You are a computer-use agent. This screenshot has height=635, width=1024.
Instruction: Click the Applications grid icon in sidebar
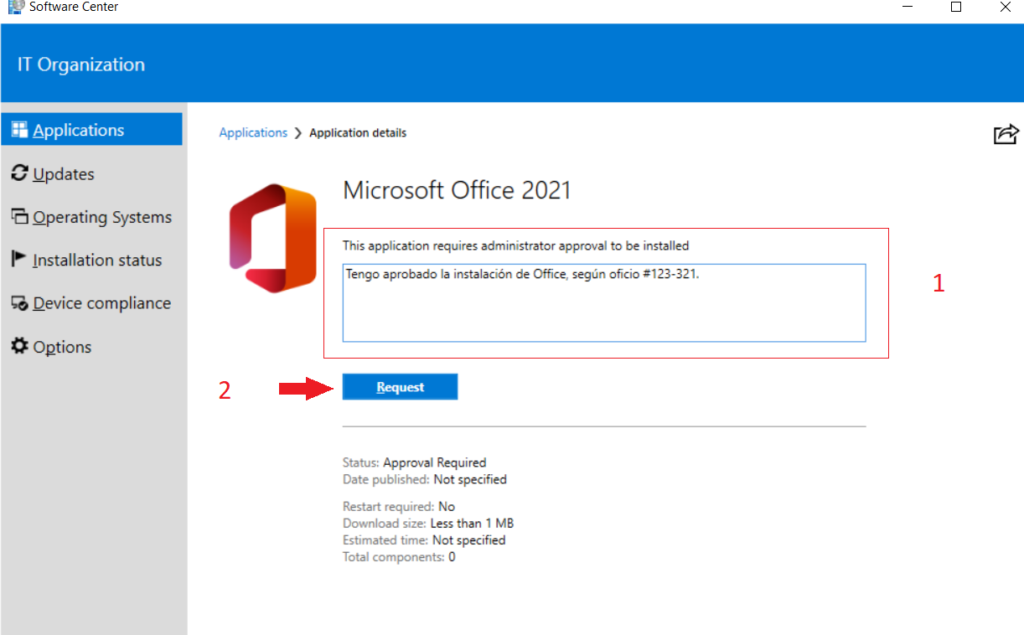click(20, 129)
